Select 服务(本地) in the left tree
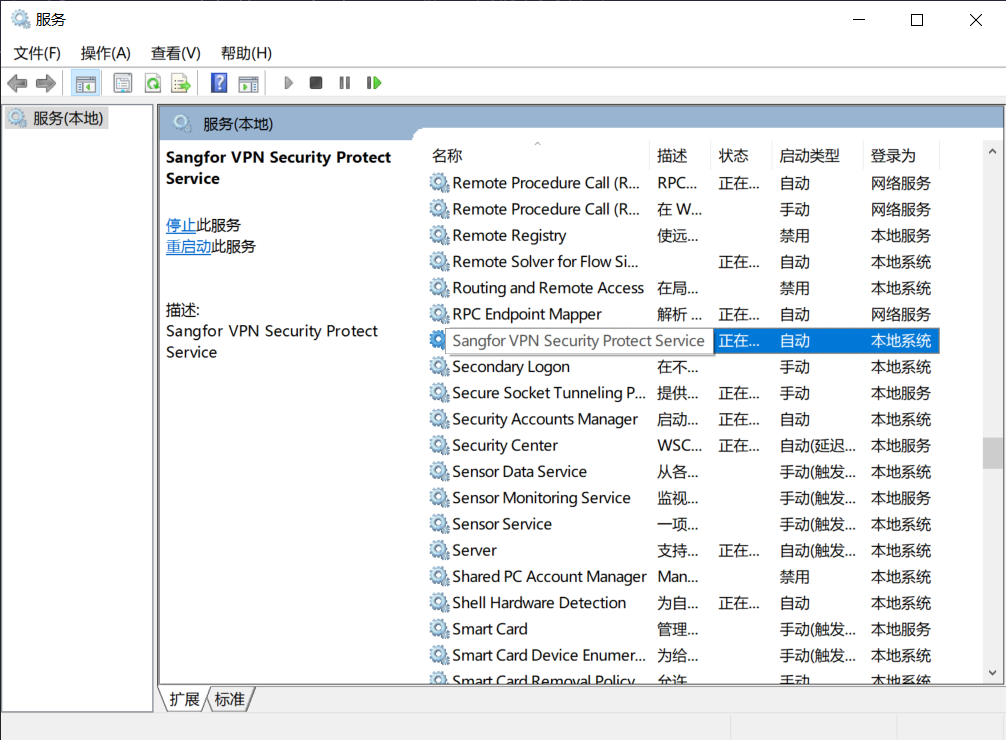 pyautogui.click(x=67, y=118)
